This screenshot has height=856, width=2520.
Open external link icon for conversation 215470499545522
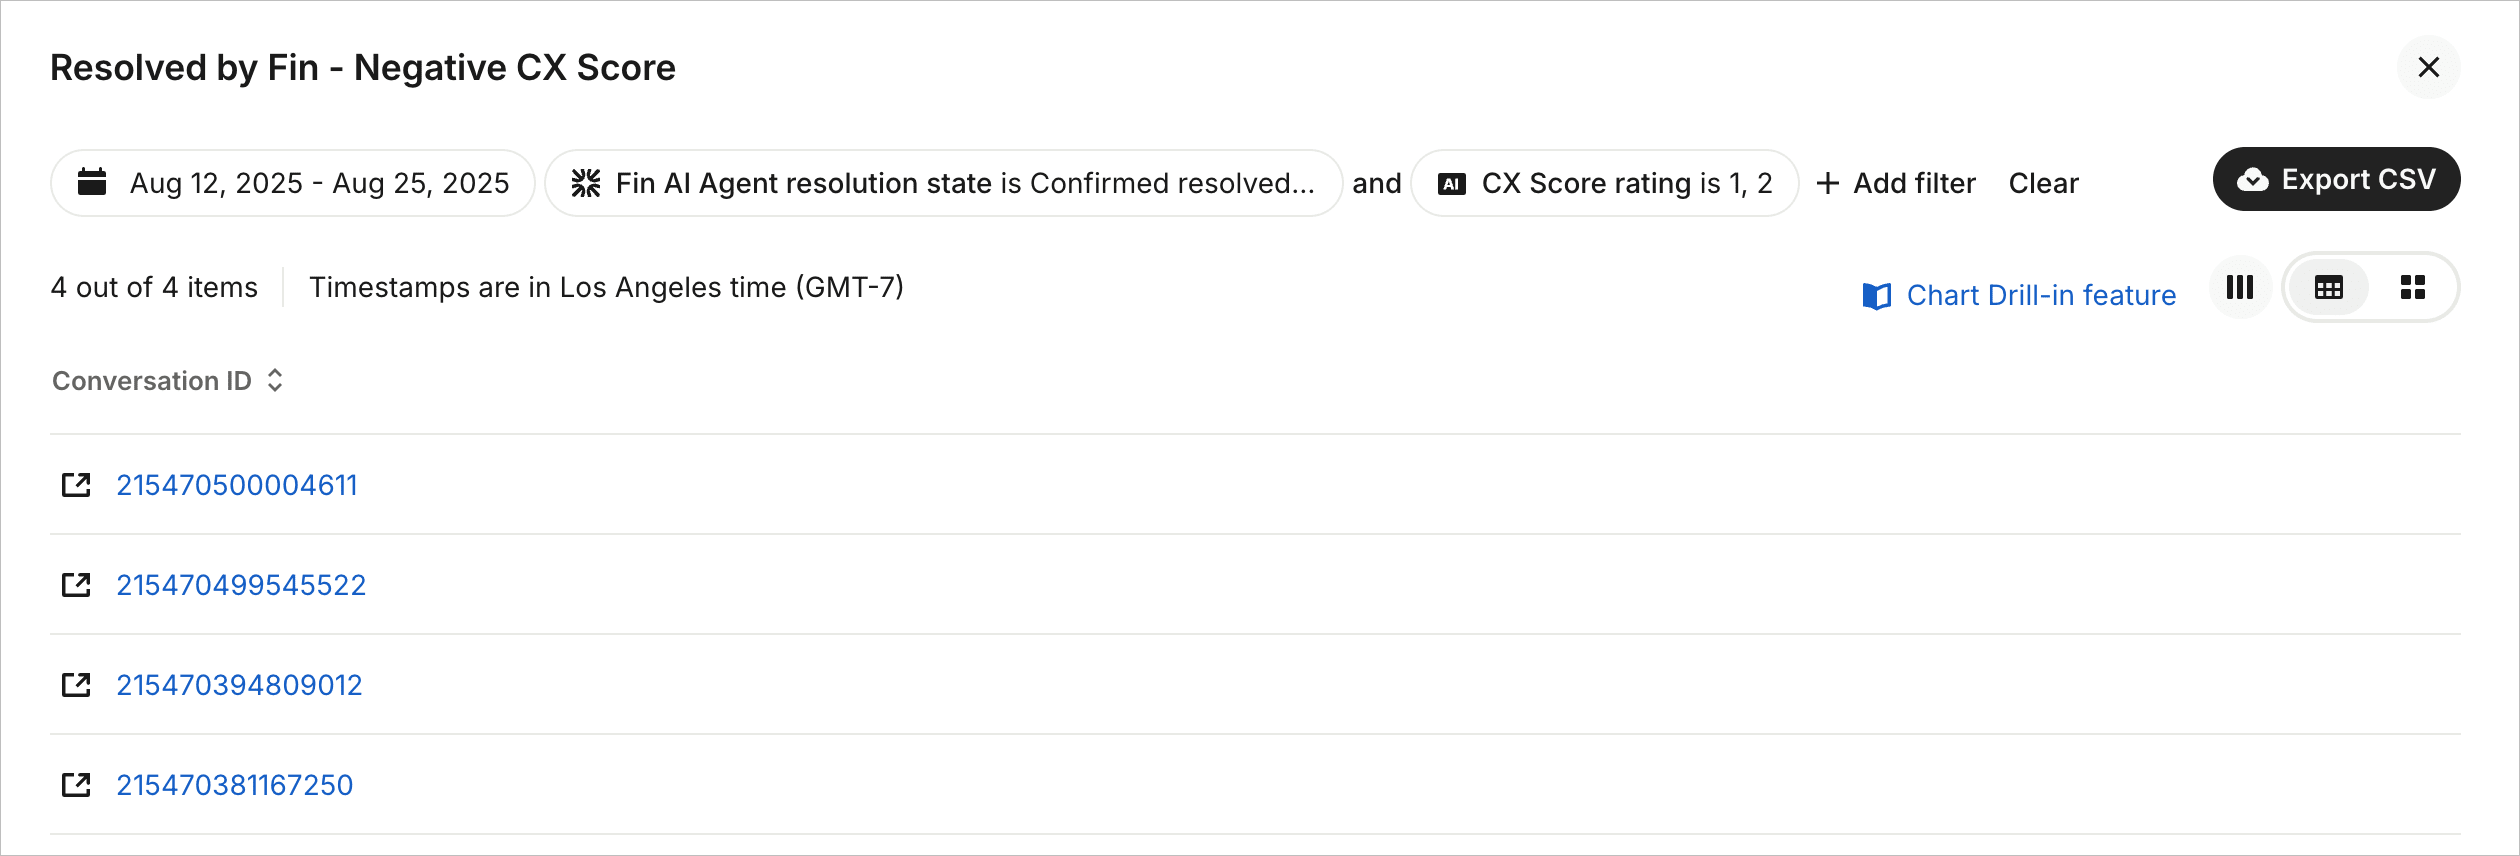coord(76,585)
